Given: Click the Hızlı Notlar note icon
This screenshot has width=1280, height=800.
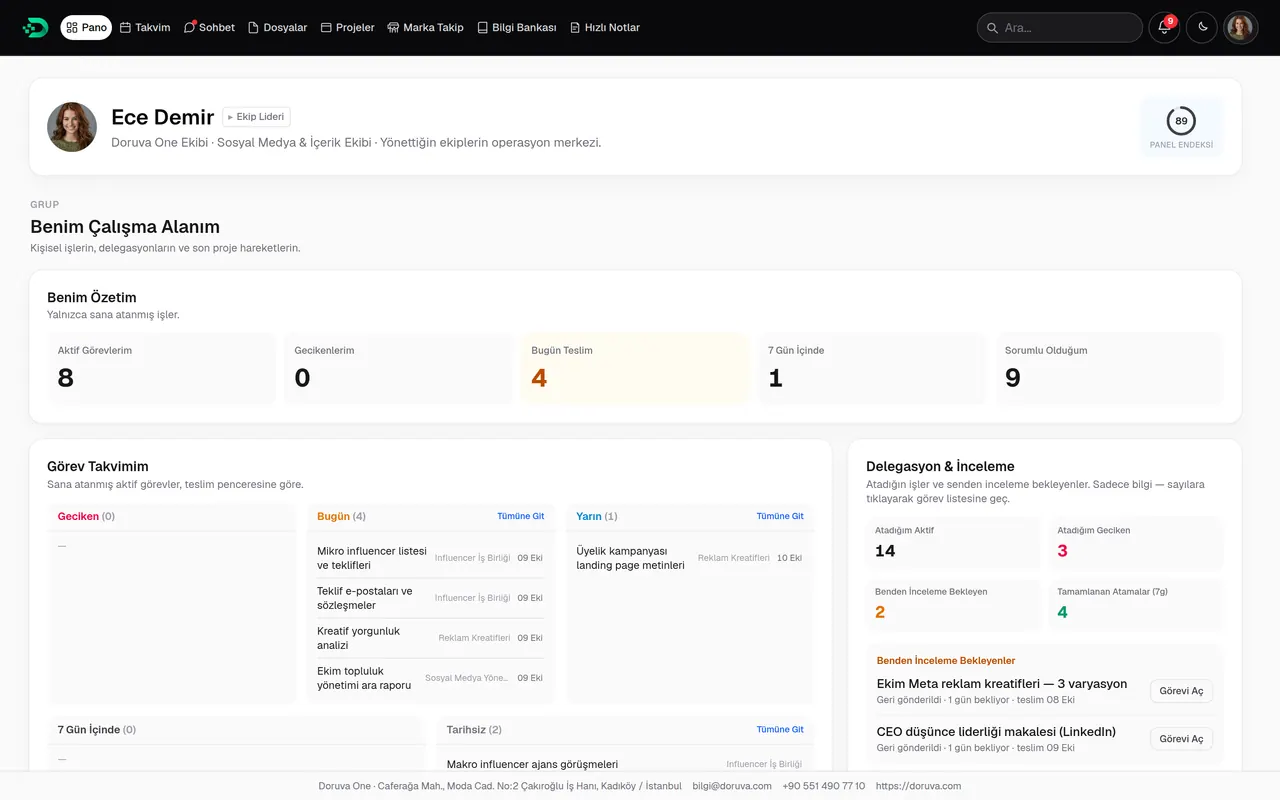Looking at the screenshot, I should [x=575, y=28].
